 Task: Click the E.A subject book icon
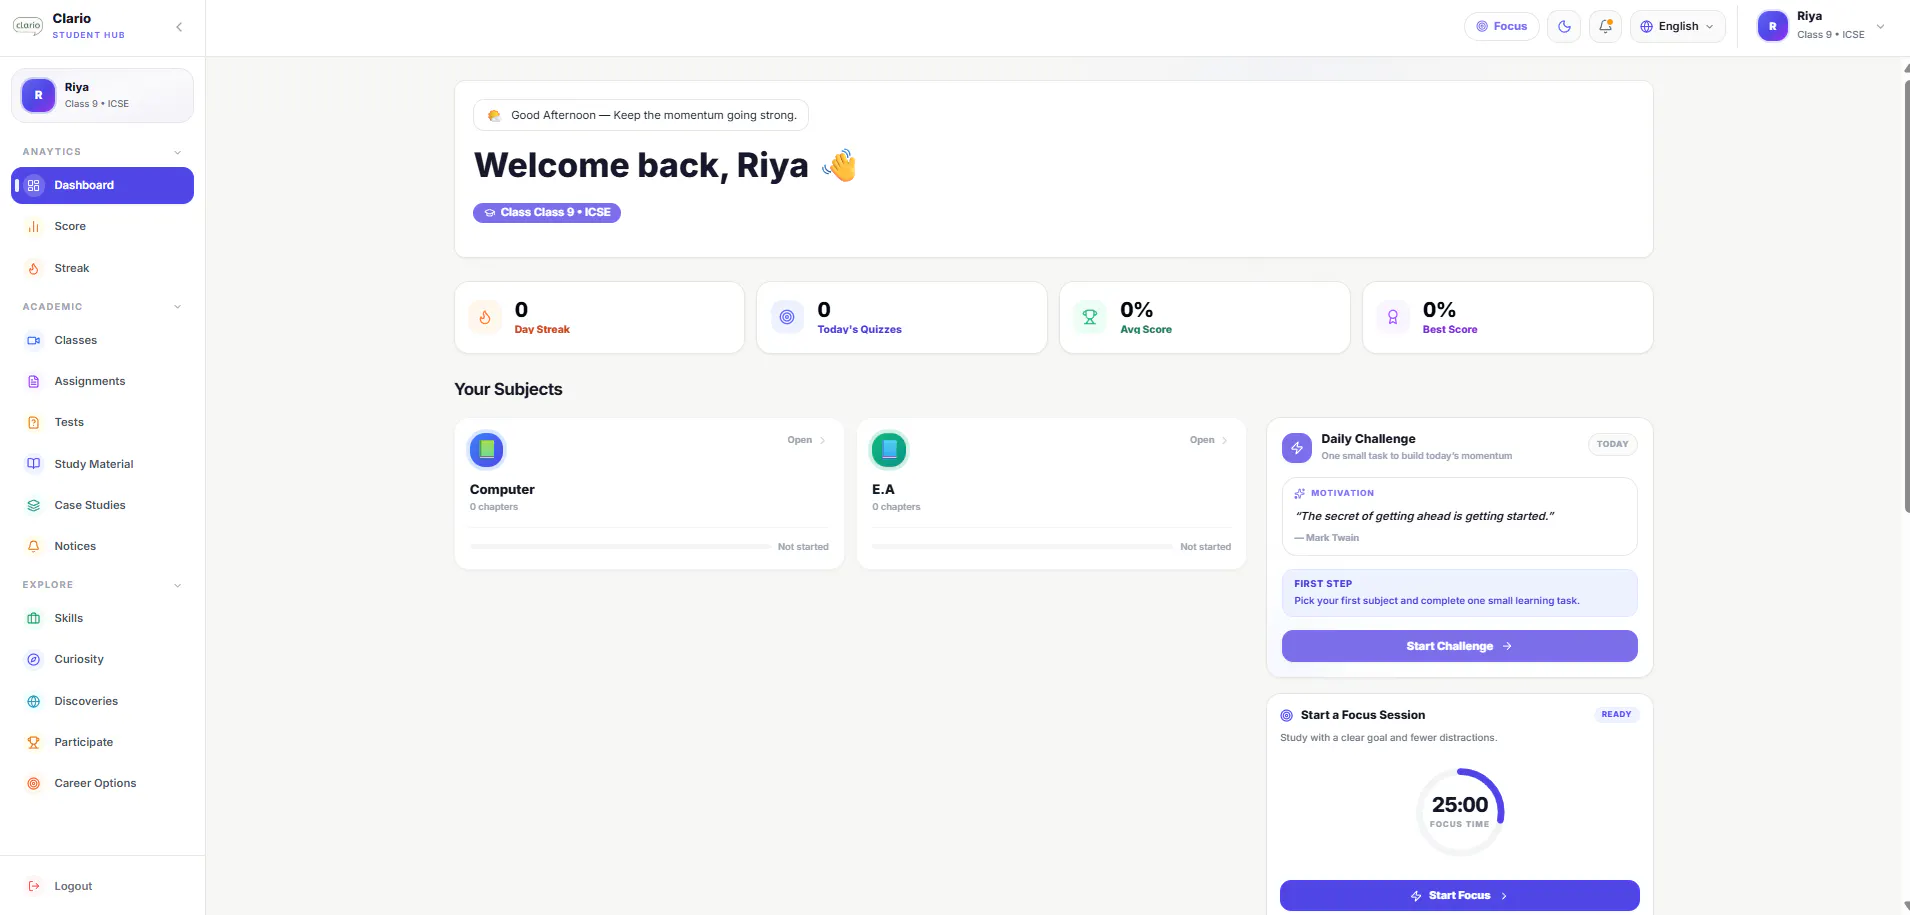pyautogui.click(x=889, y=450)
